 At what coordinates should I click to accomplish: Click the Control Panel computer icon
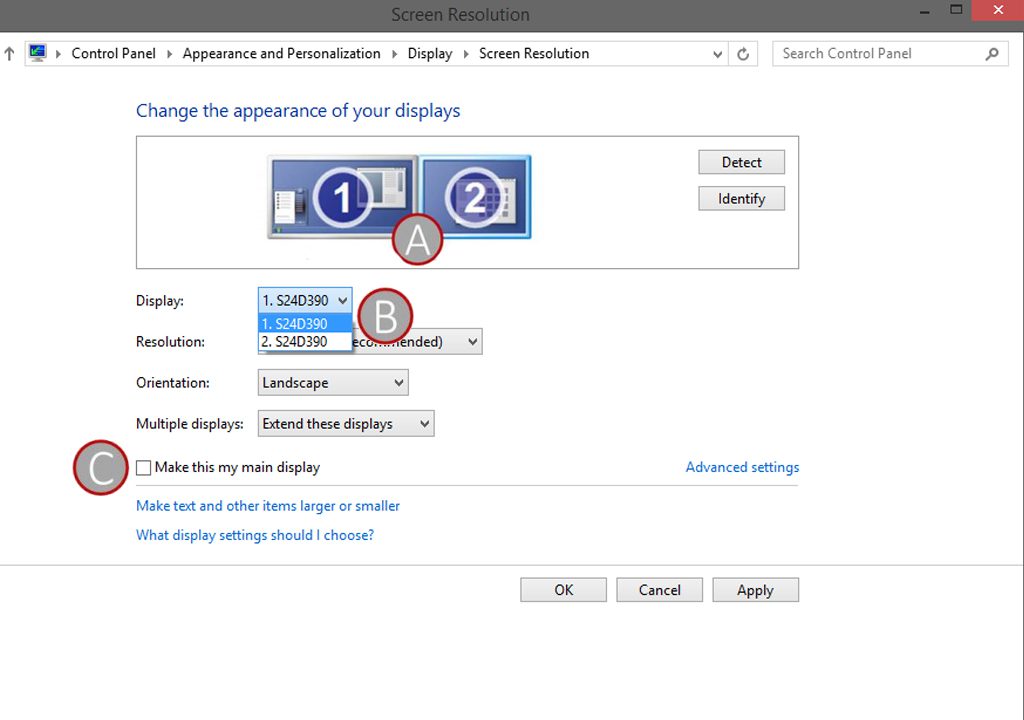point(37,53)
